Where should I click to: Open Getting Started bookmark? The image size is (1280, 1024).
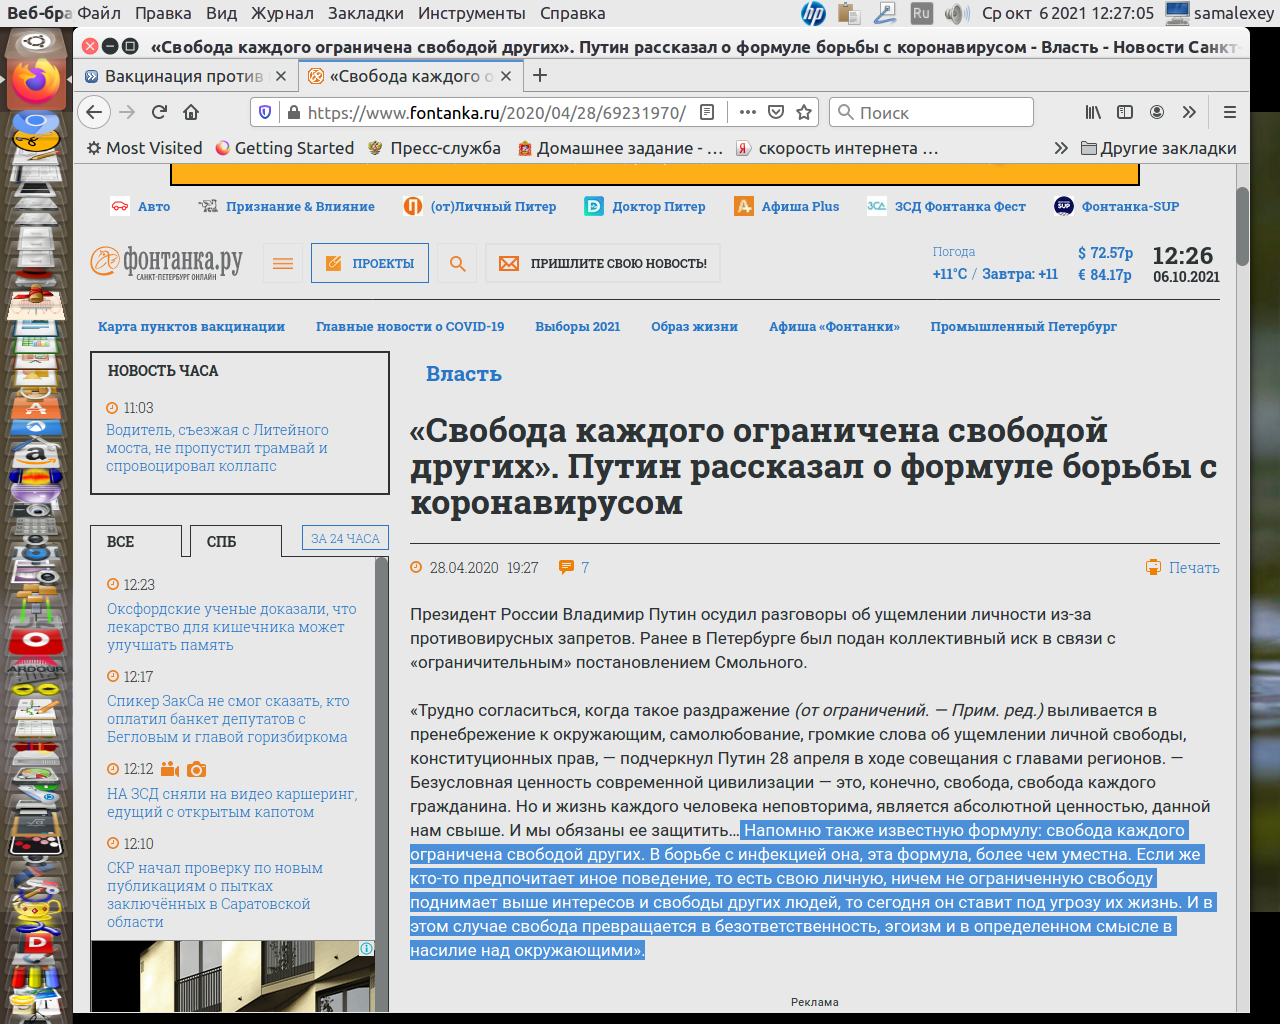coord(285,148)
